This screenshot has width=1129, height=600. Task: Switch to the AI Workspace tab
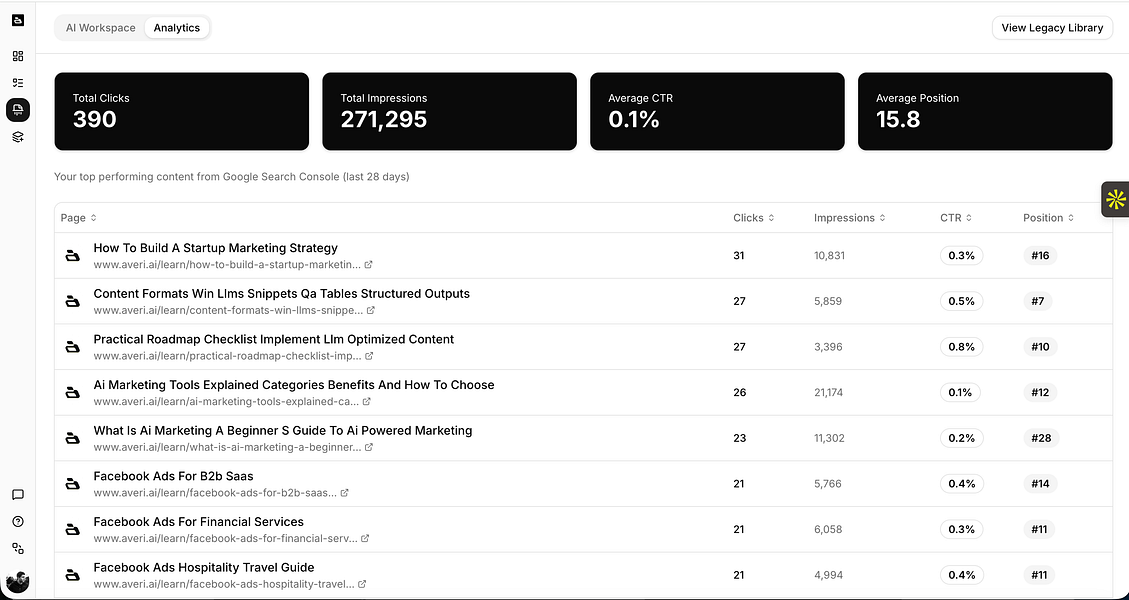pyautogui.click(x=100, y=28)
